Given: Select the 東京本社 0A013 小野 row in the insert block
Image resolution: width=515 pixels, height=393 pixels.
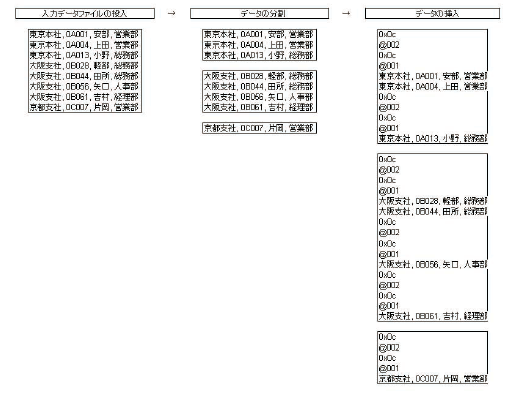Looking at the screenshot, I should [x=433, y=138].
